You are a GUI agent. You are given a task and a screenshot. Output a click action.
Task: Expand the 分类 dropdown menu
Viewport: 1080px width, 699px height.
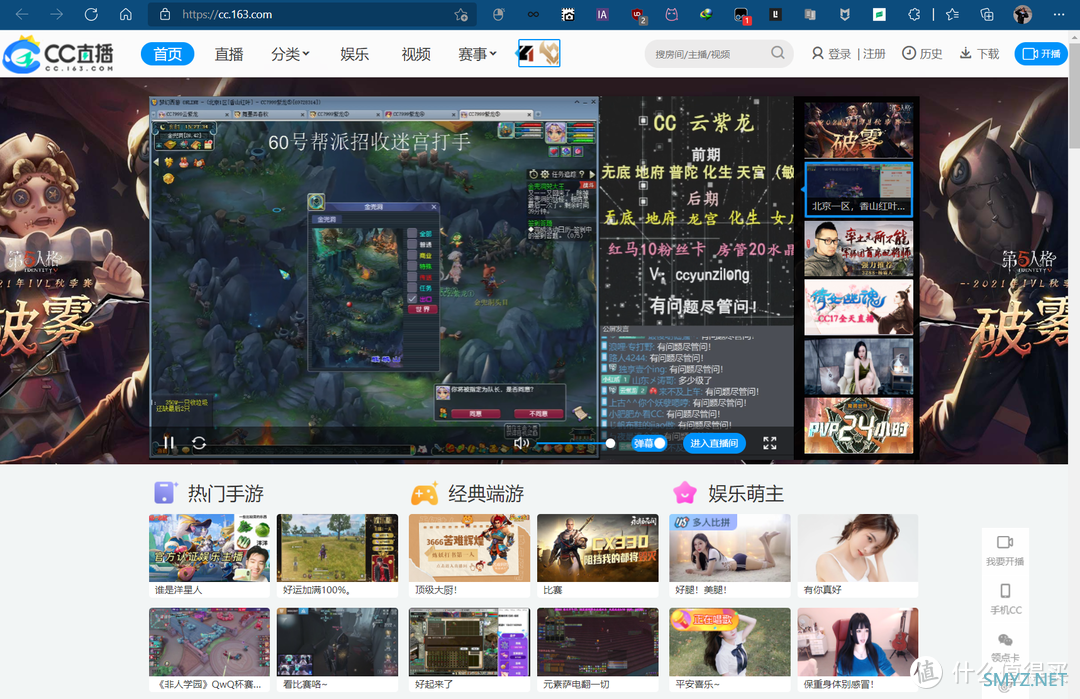point(290,54)
